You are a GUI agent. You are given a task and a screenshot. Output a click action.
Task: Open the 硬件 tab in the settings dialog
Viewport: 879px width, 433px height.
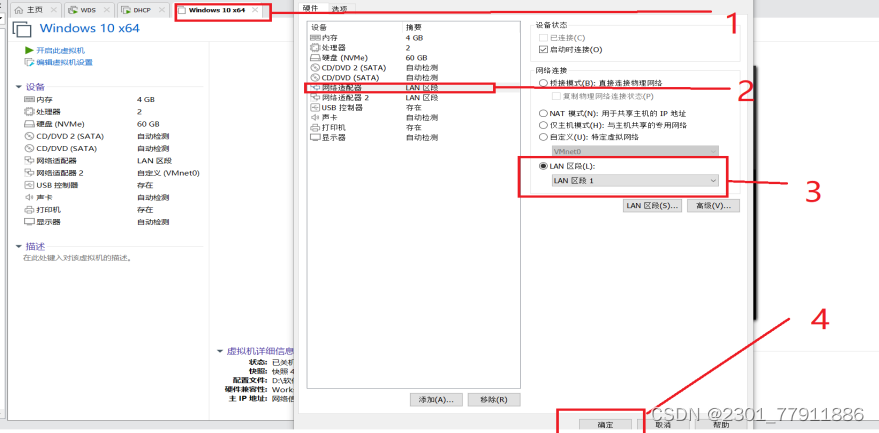(x=311, y=8)
